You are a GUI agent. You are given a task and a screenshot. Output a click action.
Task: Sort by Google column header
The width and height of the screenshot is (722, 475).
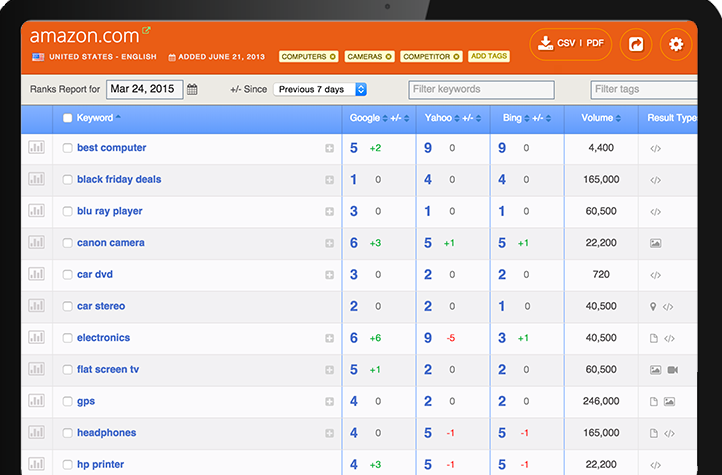pos(364,118)
